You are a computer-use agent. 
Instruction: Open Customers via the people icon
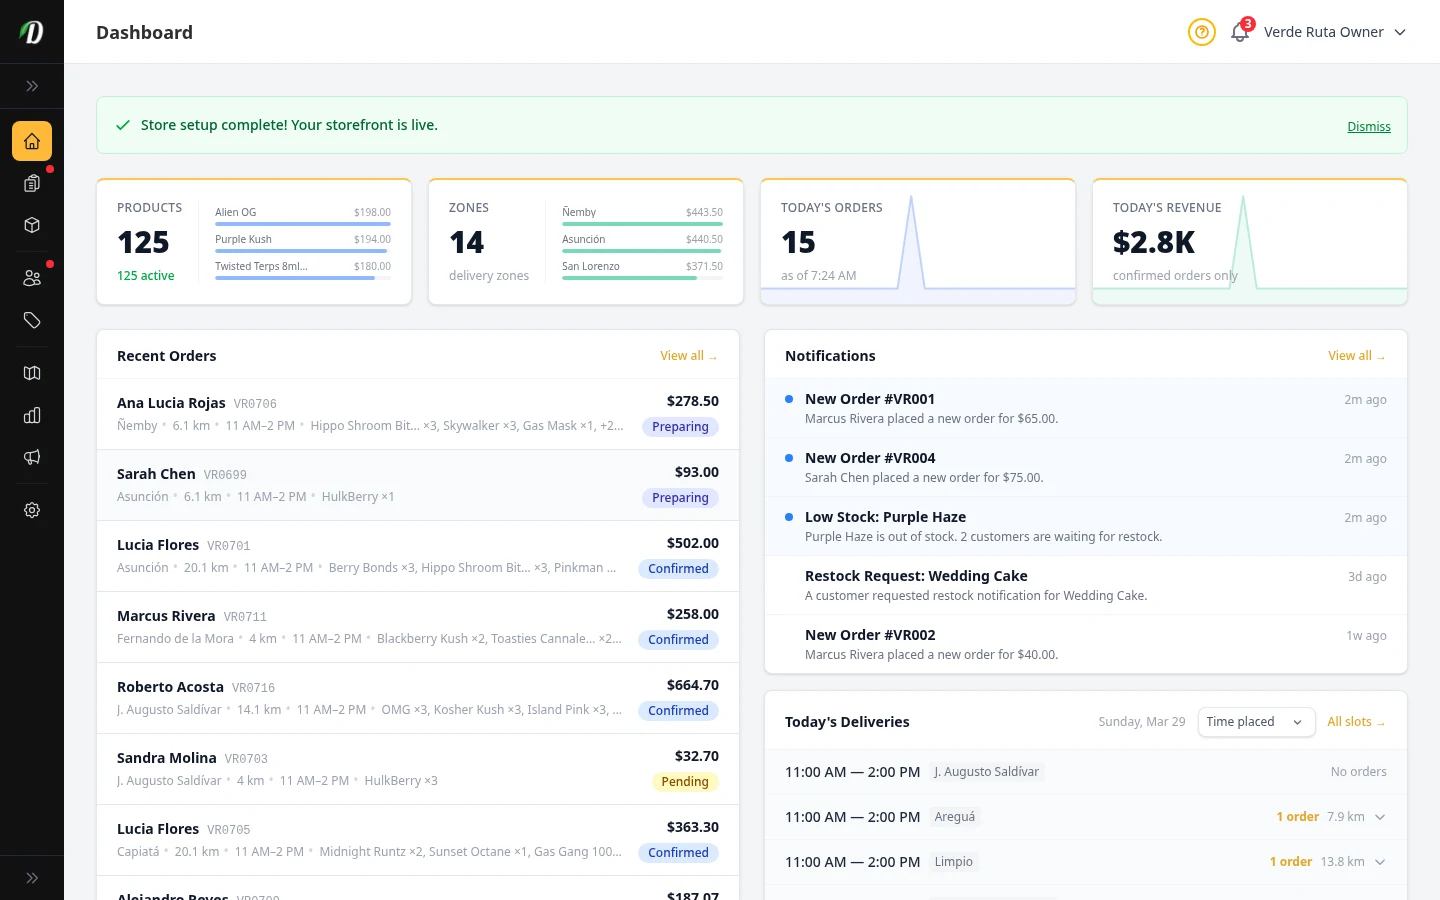[x=32, y=277]
